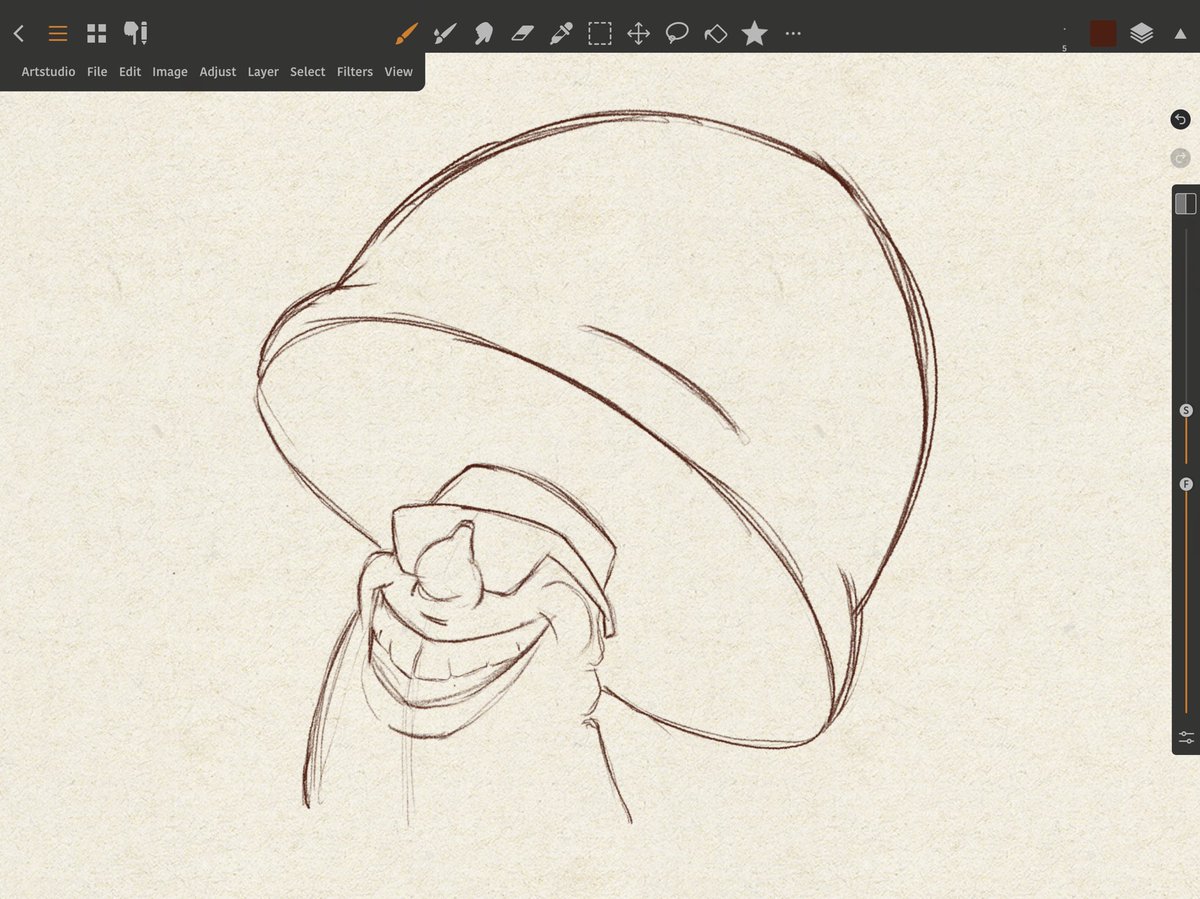Open the brush size indicator

1064,38
